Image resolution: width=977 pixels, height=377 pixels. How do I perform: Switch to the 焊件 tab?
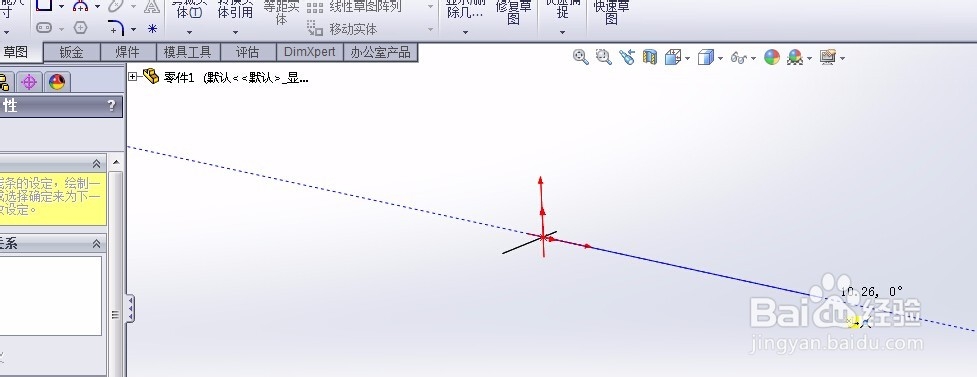click(x=128, y=52)
